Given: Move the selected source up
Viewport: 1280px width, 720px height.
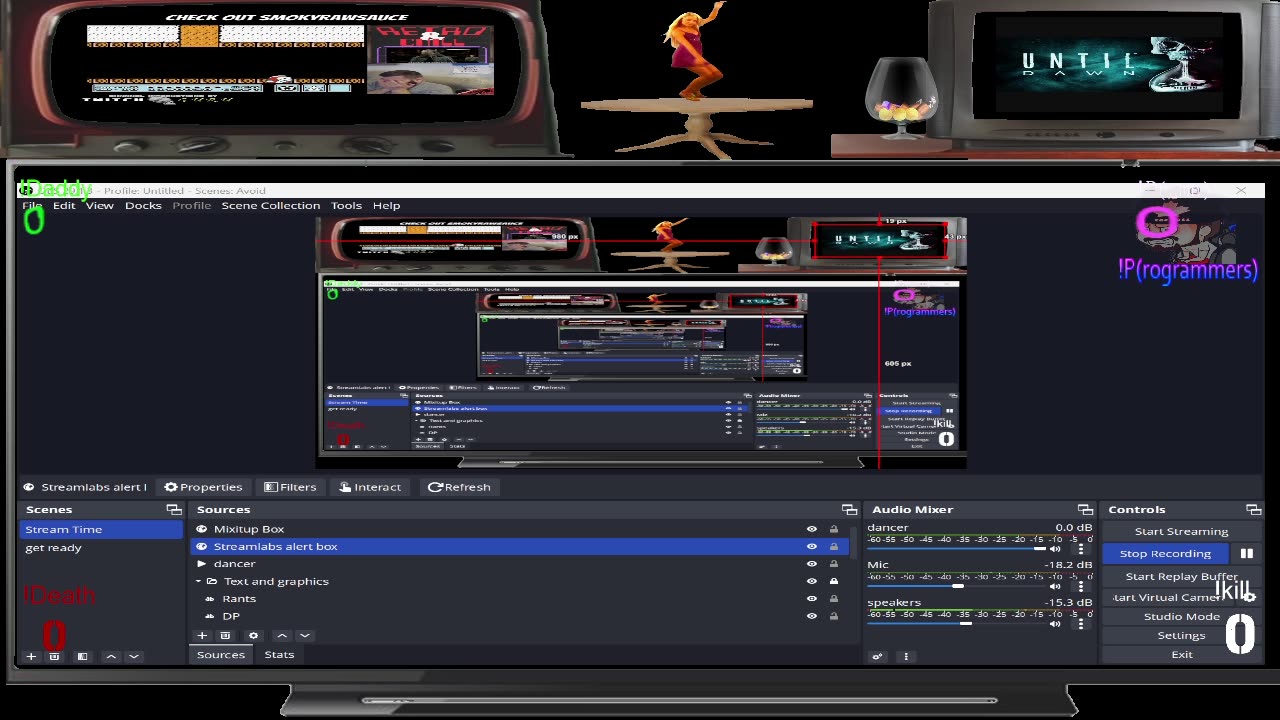Looking at the screenshot, I should 282,635.
